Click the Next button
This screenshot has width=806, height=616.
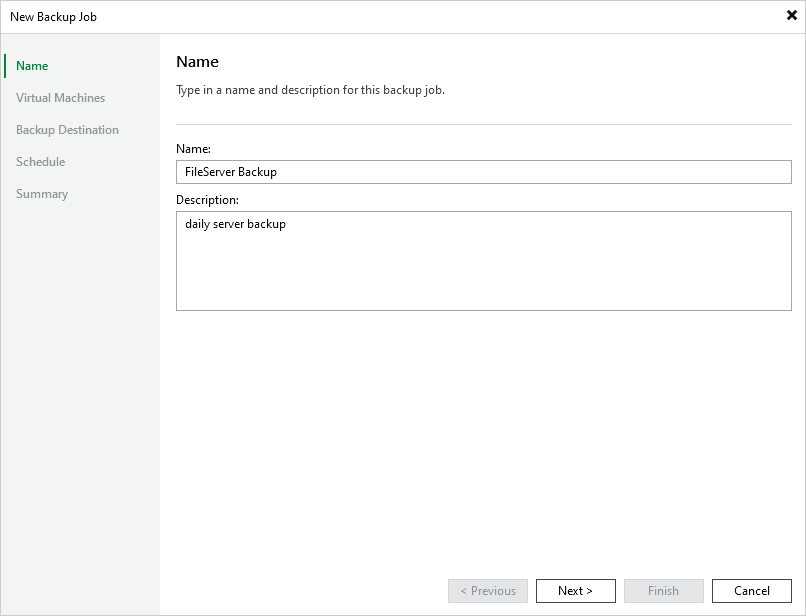575,590
